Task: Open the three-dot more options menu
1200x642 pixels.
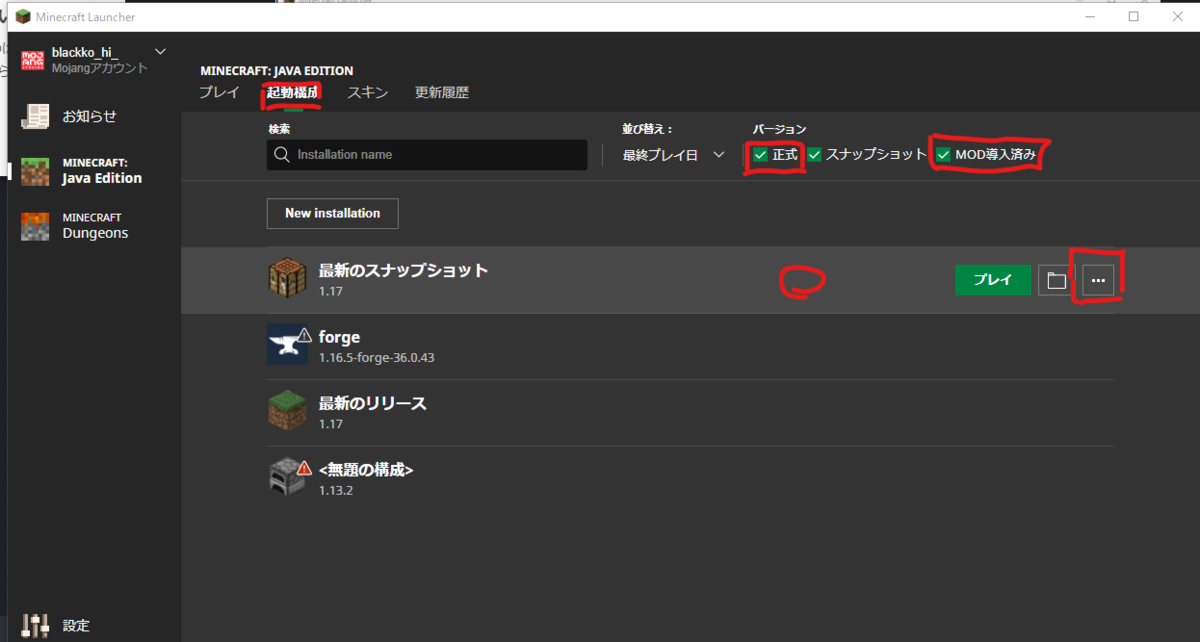Action: point(1098,281)
